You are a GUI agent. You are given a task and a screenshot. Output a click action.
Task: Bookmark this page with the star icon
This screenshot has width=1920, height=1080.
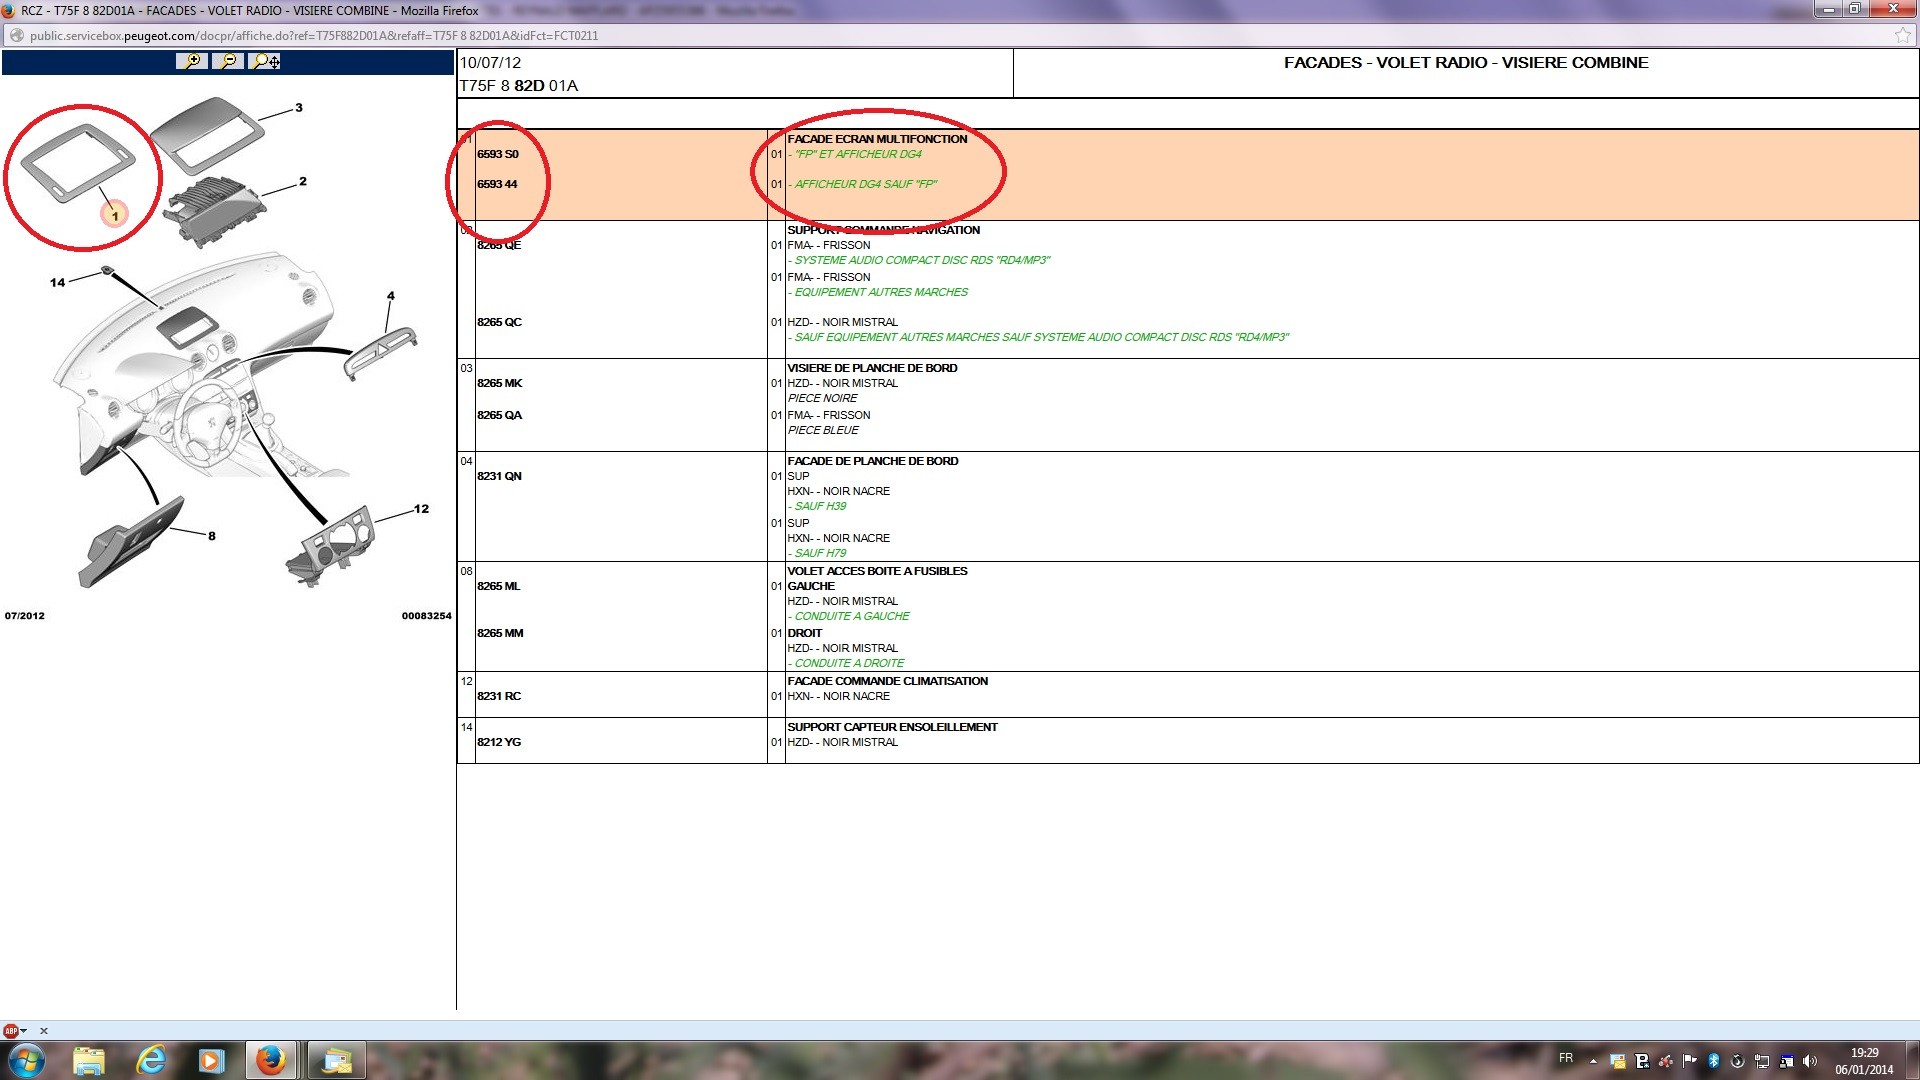pos(1902,35)
